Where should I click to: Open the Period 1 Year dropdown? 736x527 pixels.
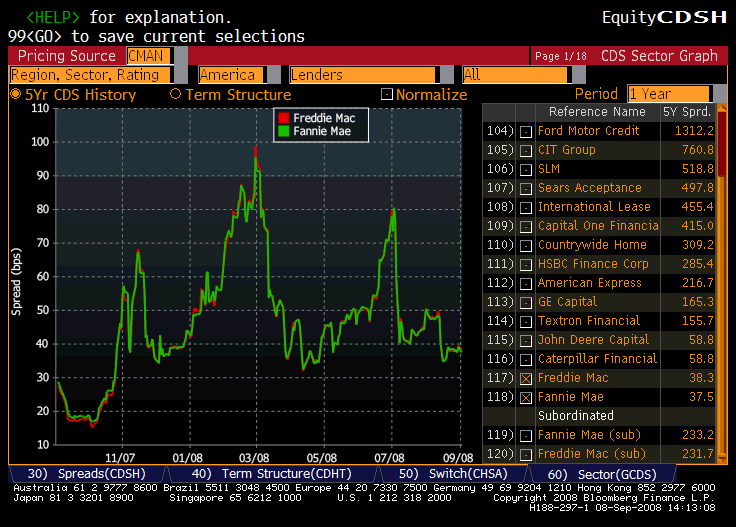[670, 94]
